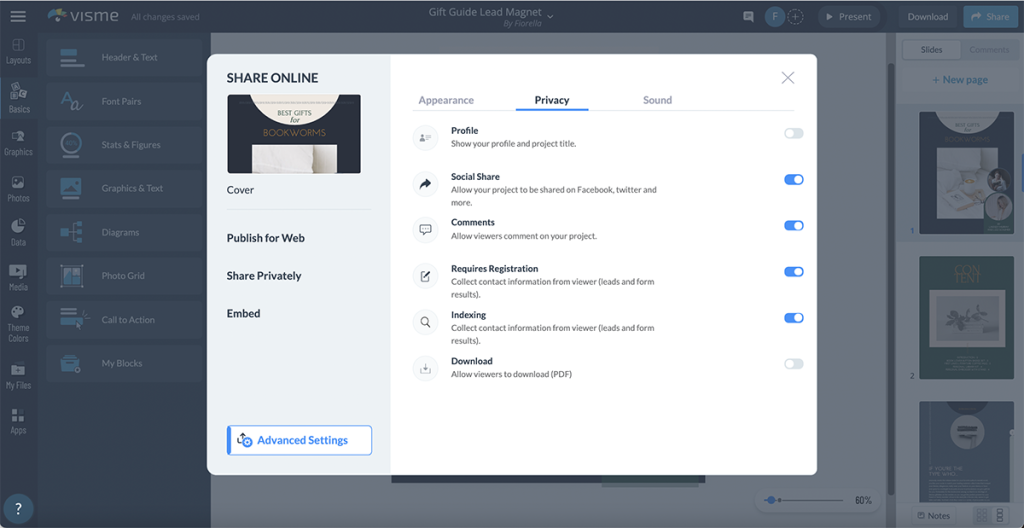Click the add collaborator plus icon
This screenshot has width=1024, height=528.
pos(796,17)
